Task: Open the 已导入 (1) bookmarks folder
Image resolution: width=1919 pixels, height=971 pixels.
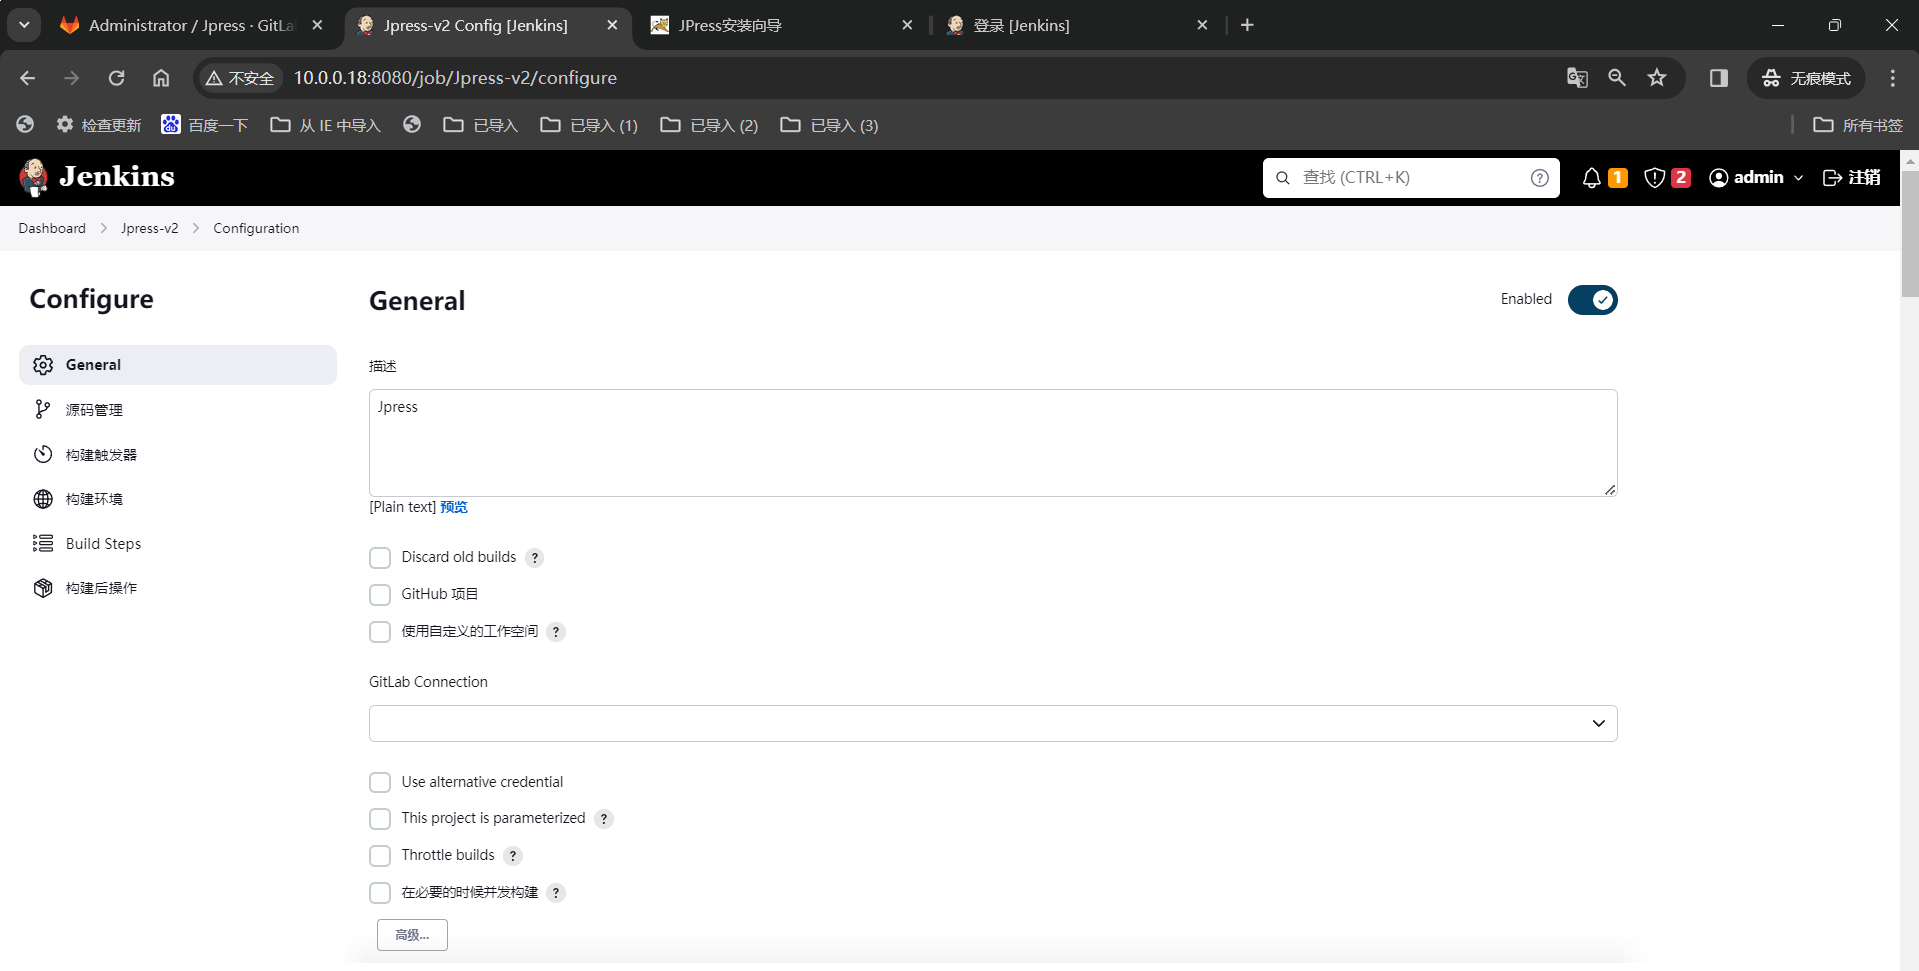Action: point(589,125)
